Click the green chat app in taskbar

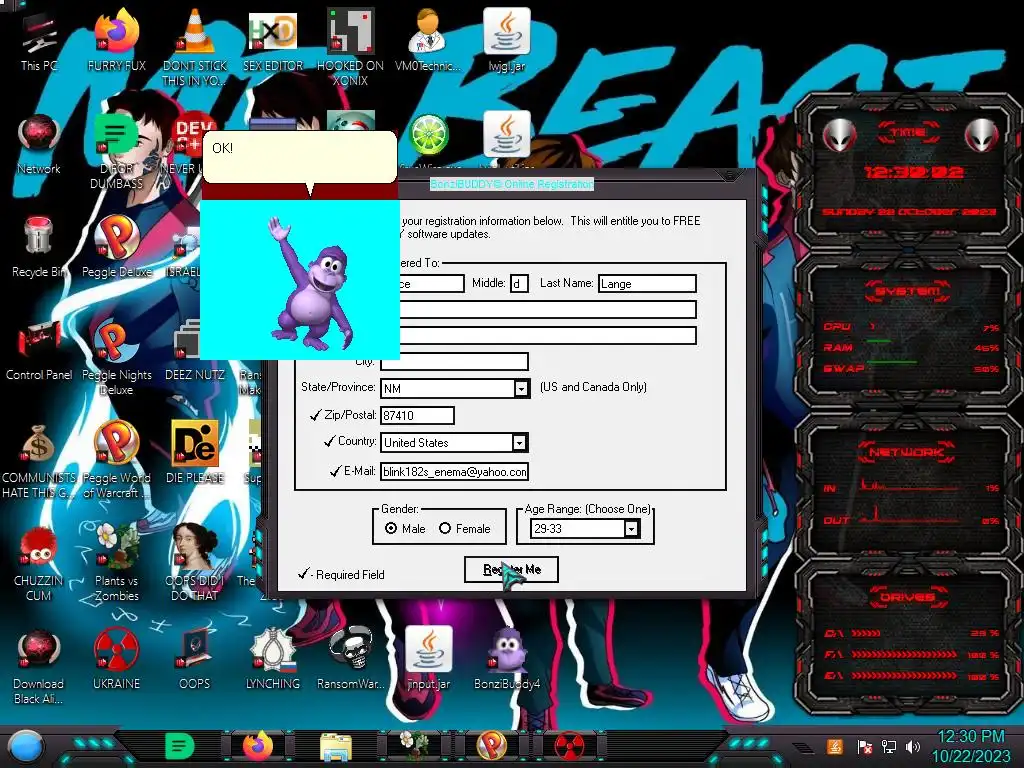coord(180,746)
